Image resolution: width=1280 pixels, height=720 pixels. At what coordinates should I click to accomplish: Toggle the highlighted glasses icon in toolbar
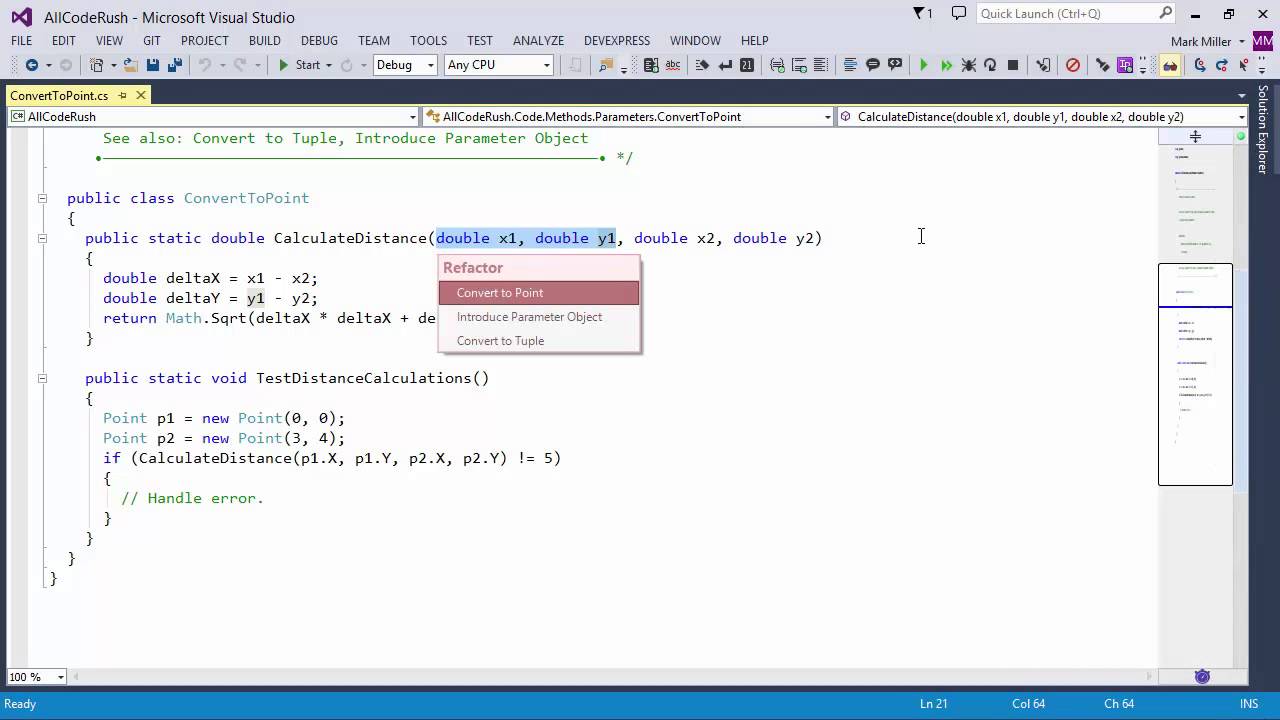pos(1170,65)
